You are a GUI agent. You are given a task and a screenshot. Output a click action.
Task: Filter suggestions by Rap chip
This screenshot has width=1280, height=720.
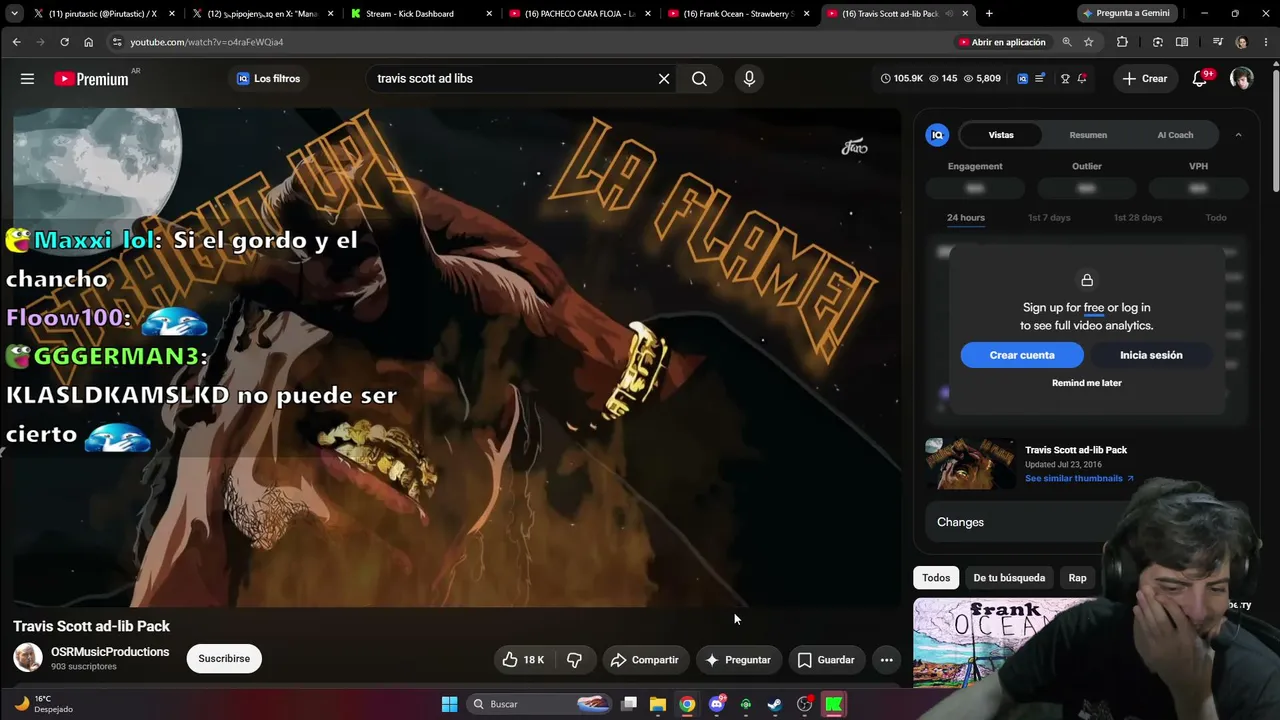point(1077,578)
